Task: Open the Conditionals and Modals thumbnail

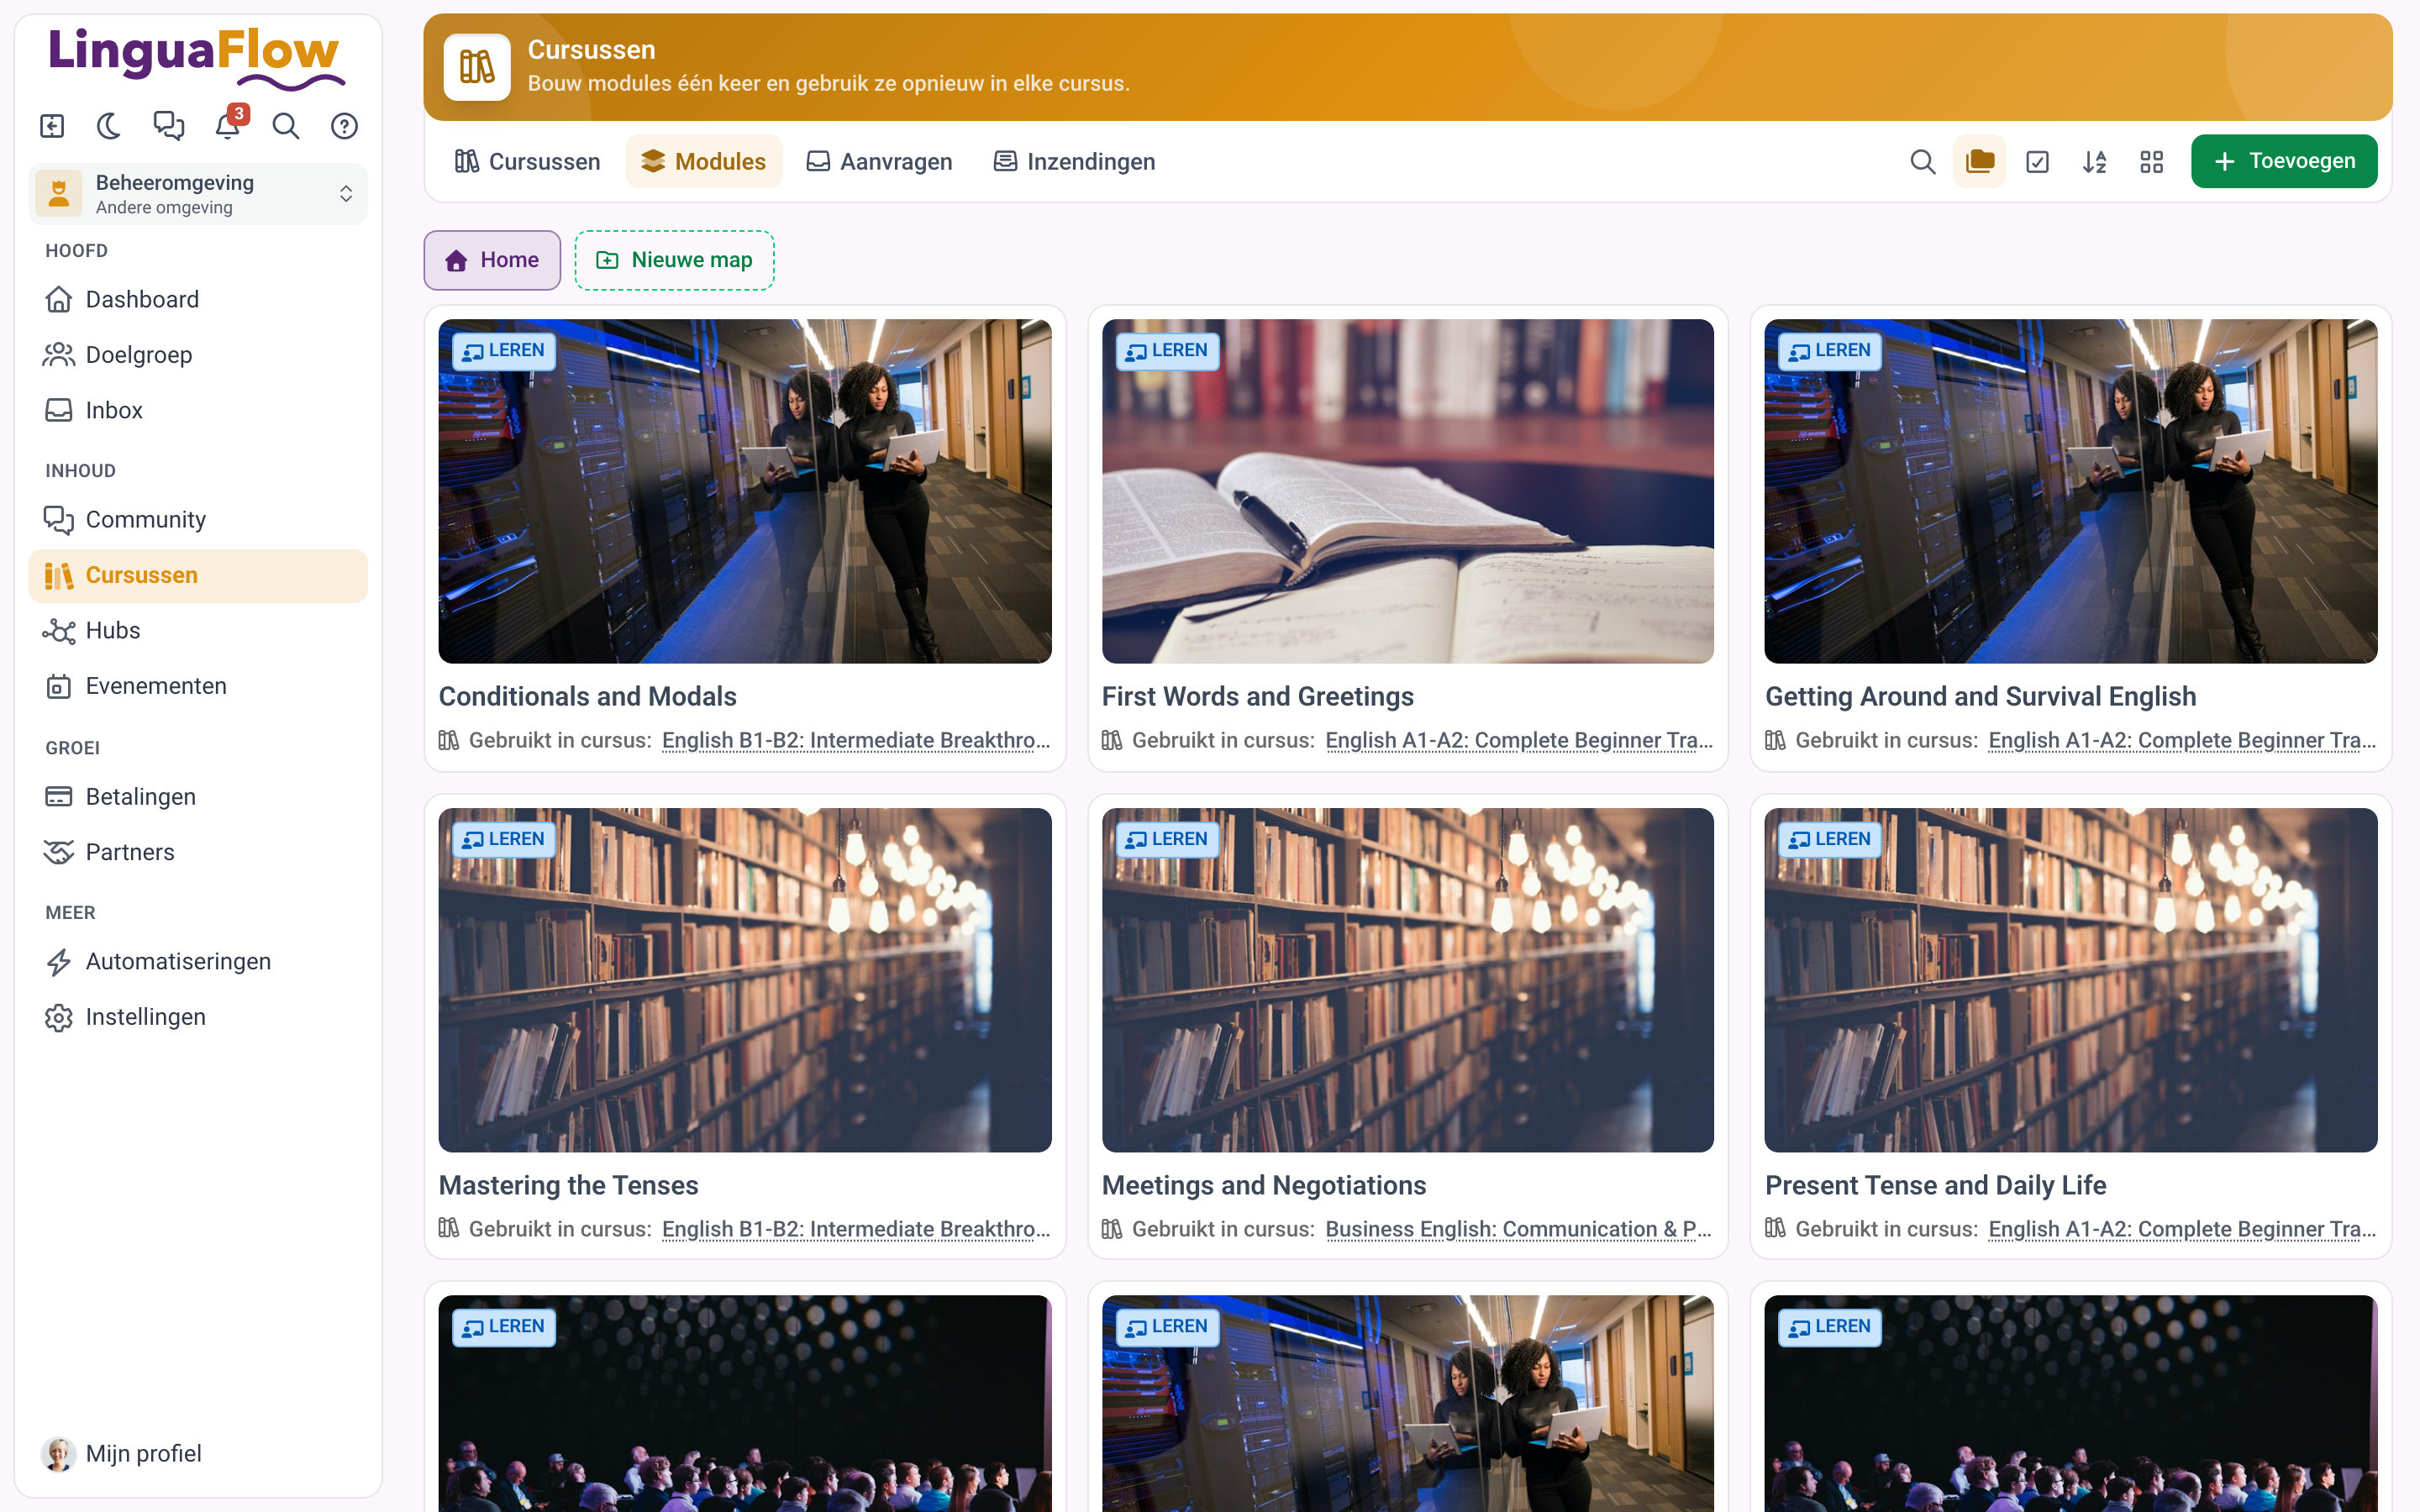Action: click(x=745, y=491)
